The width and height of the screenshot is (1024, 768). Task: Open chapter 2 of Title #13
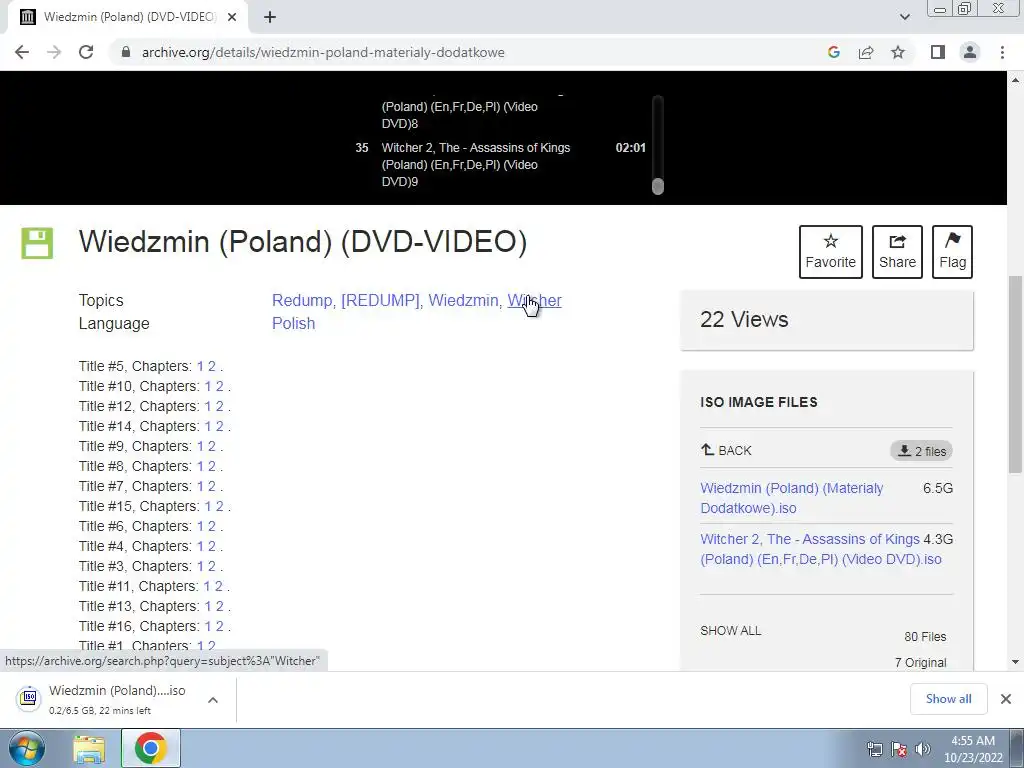(219, 606)
